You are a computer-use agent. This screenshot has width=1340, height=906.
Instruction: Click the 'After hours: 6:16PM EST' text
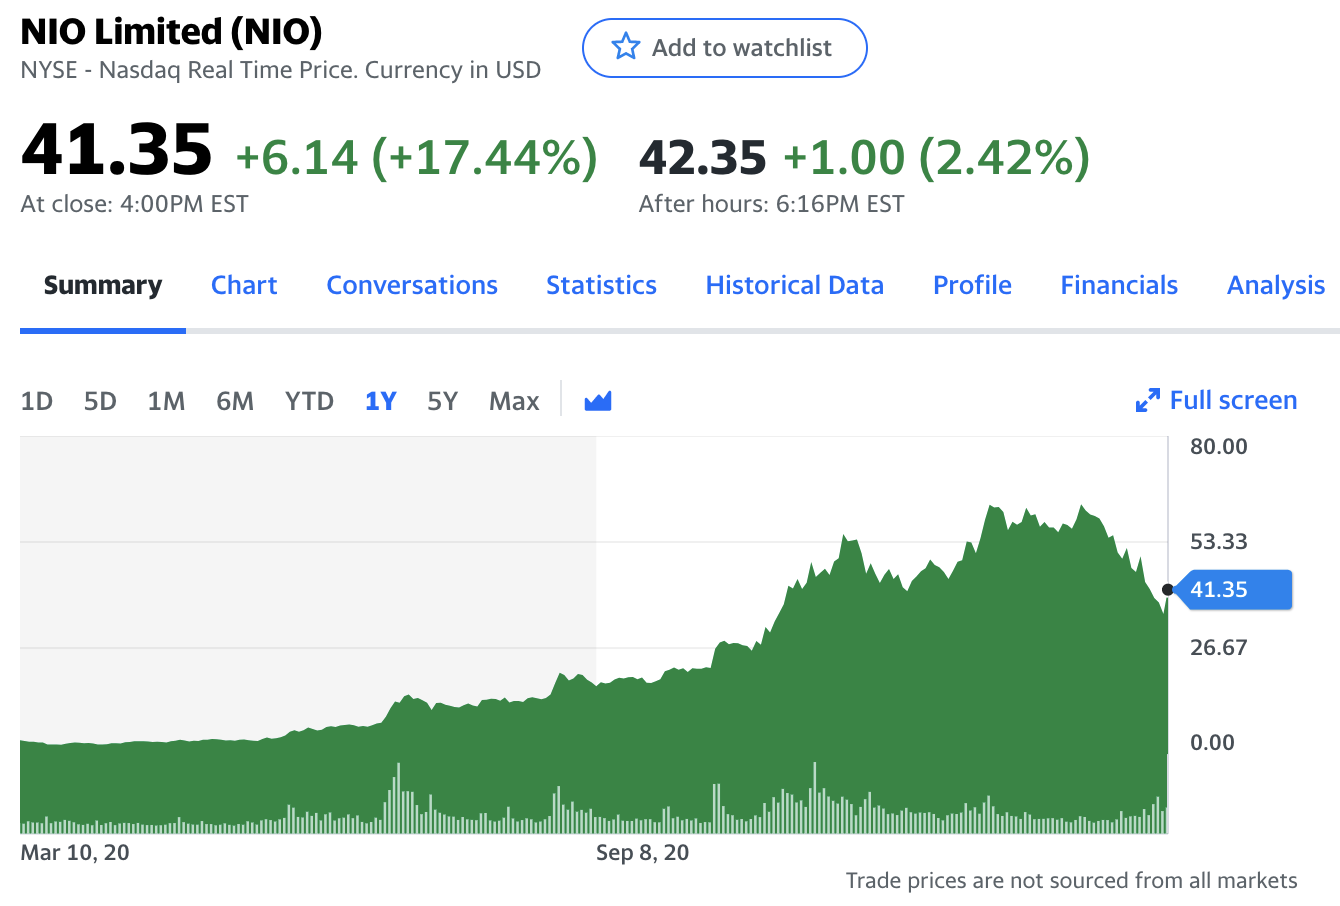[x=771, y=204]
